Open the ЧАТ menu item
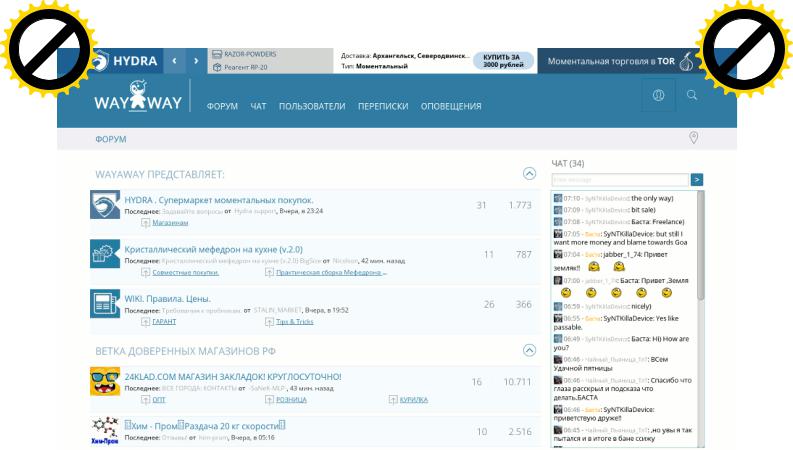This screenshot has height=450, width=793. pos(258,106)
